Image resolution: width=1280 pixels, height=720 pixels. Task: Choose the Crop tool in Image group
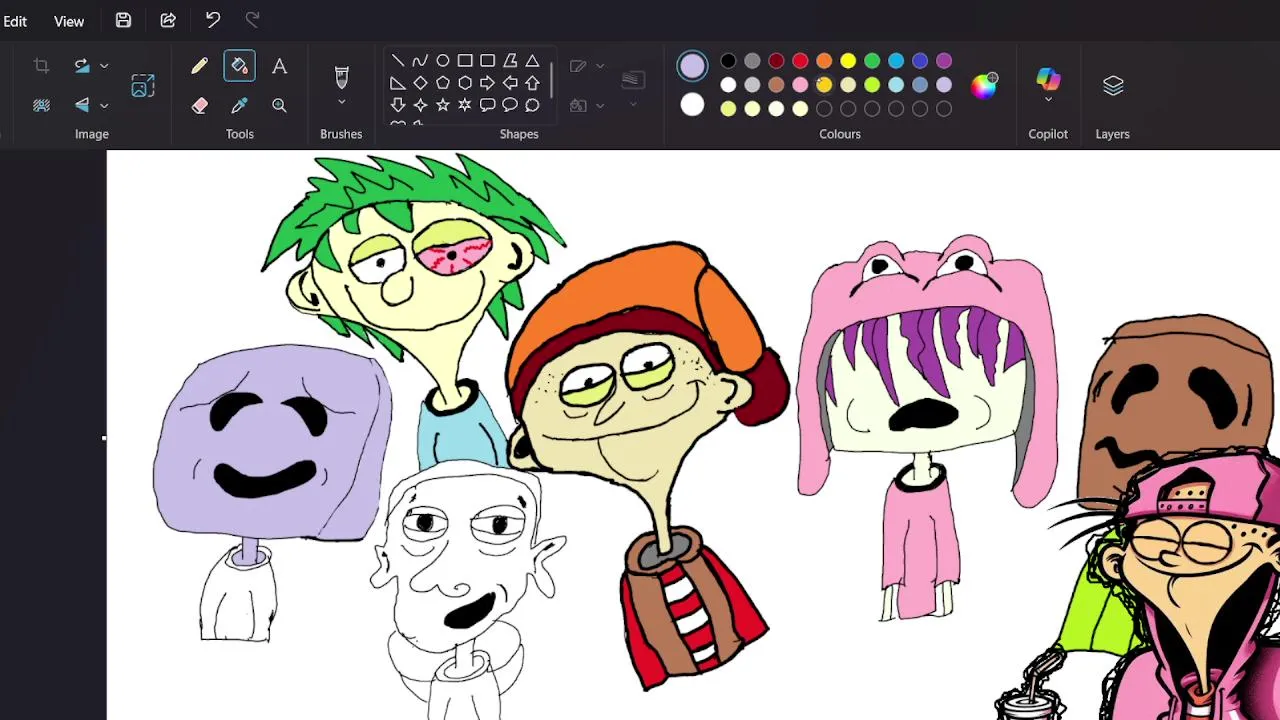click(41, 66)
